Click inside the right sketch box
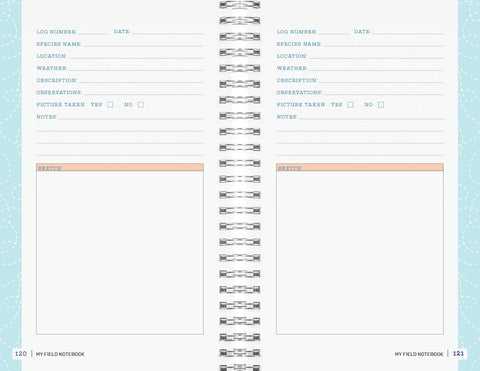The height and width of the screenshot is (371, 480). coord(360,253)
